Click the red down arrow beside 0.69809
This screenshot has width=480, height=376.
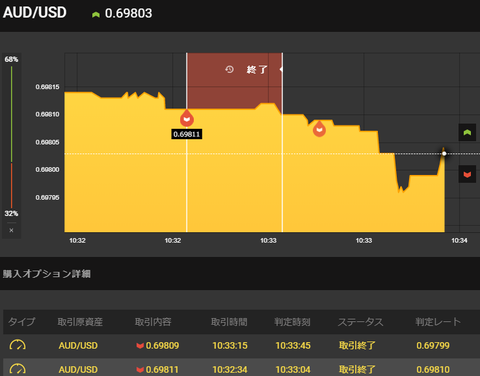coord(140,346)
